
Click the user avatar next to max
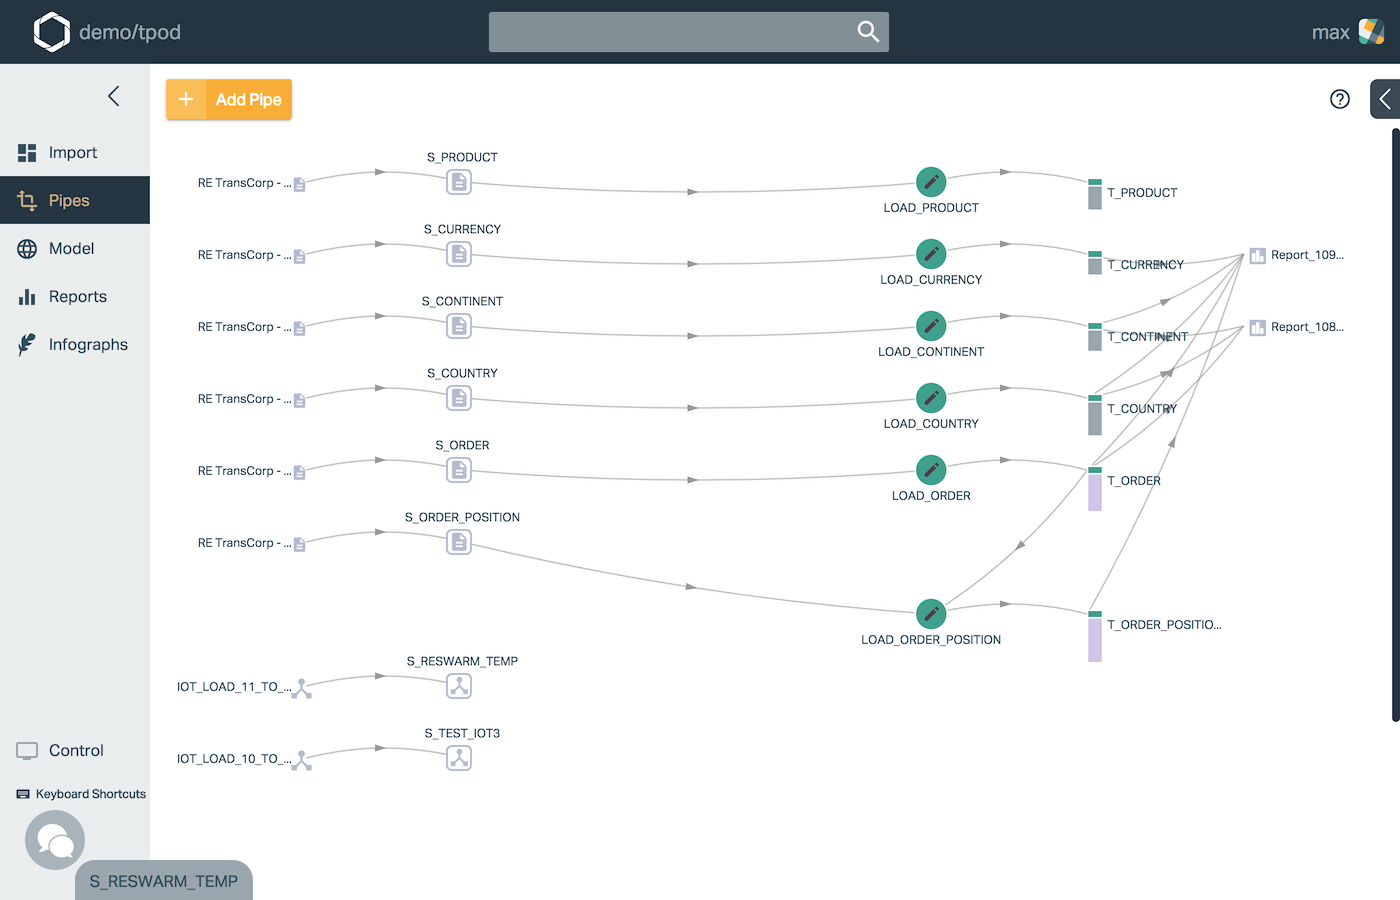click(1369, 31)
